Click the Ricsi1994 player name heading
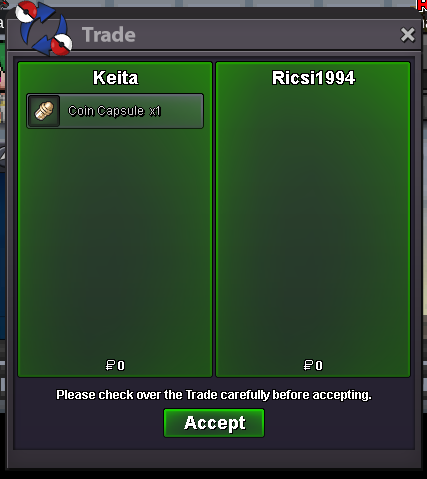 click(x=313, y=78)
